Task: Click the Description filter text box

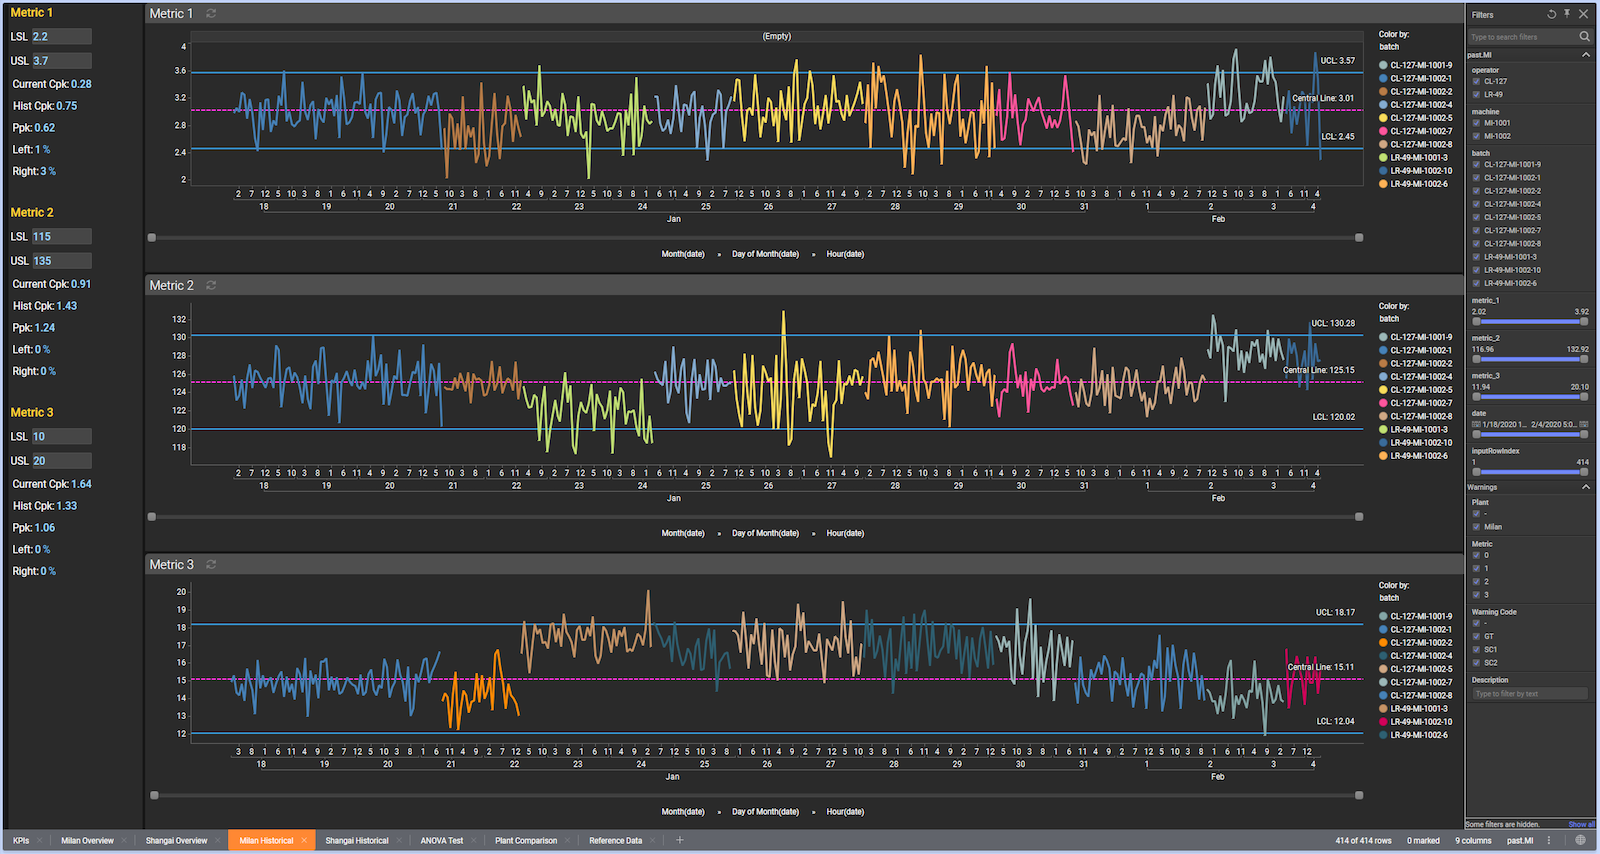Action: click(1530, 694)
